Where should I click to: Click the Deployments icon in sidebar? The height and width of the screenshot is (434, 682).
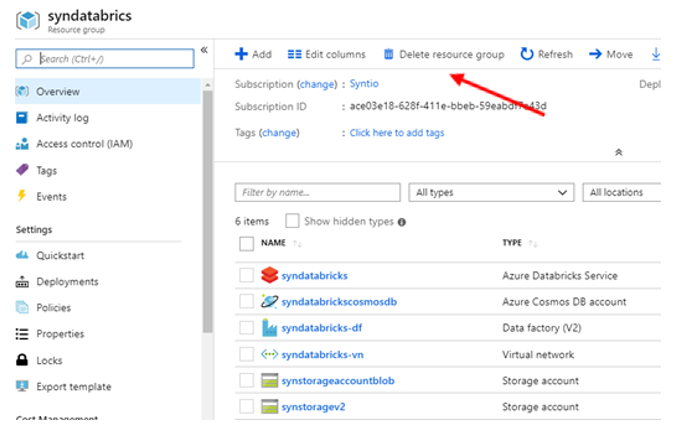[22, 282]
